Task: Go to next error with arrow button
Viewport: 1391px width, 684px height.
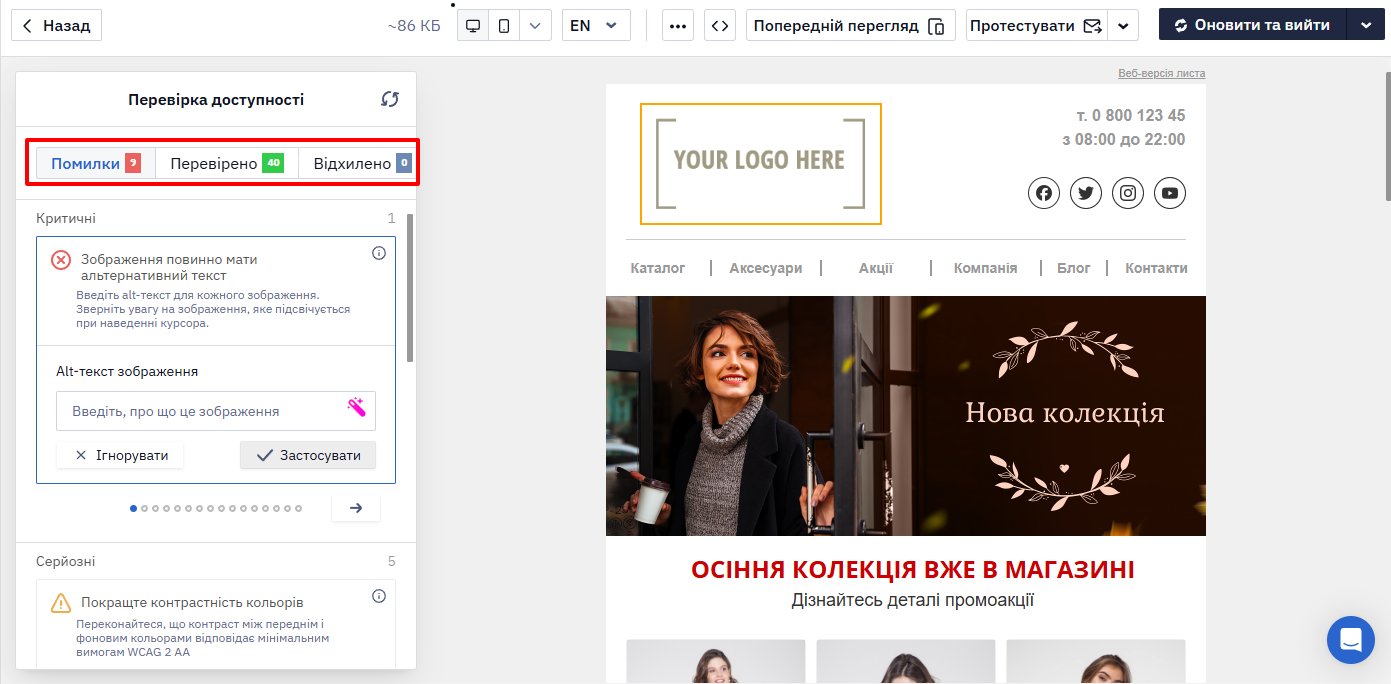Action: coord(356,508)
